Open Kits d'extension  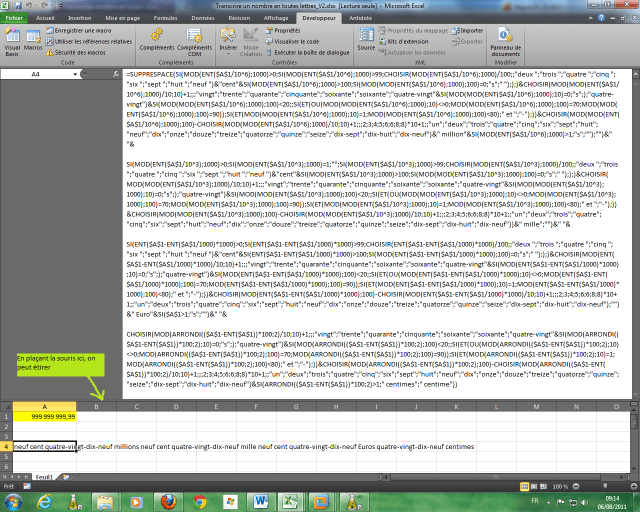tap(404, 42)
